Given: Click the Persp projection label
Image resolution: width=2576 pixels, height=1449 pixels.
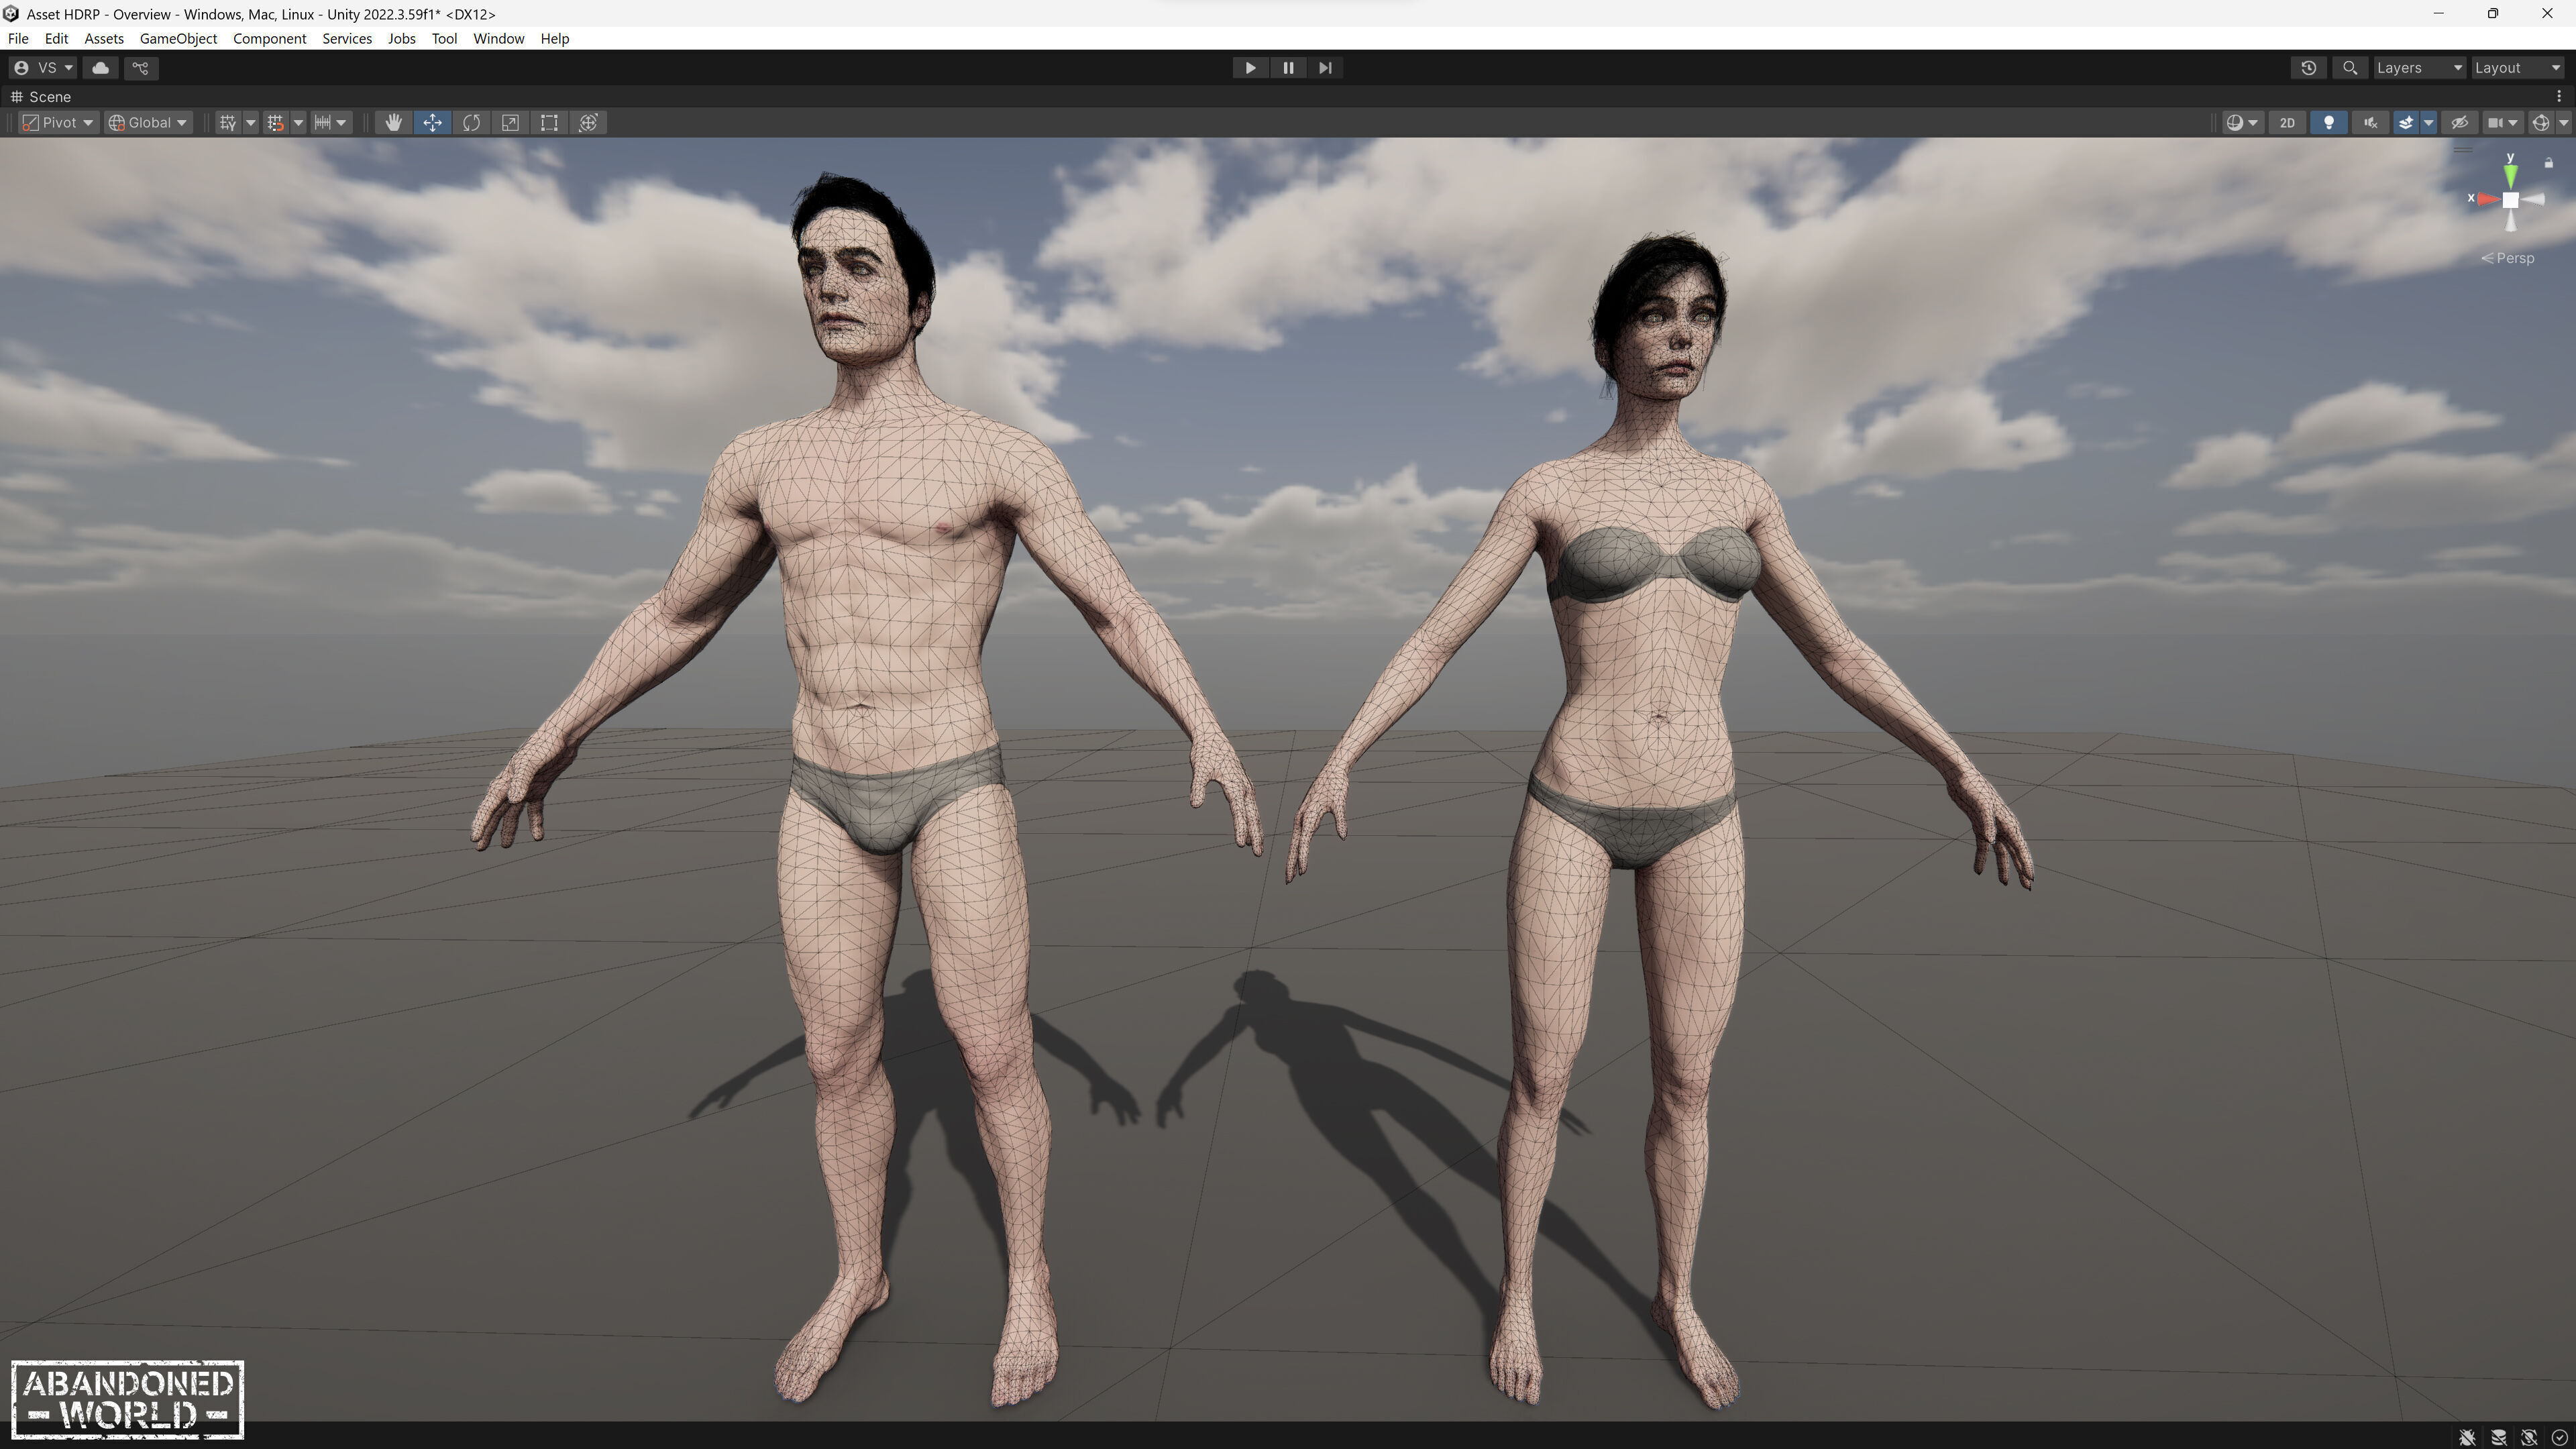Looking at the screenshot, I should (2513, 258).
